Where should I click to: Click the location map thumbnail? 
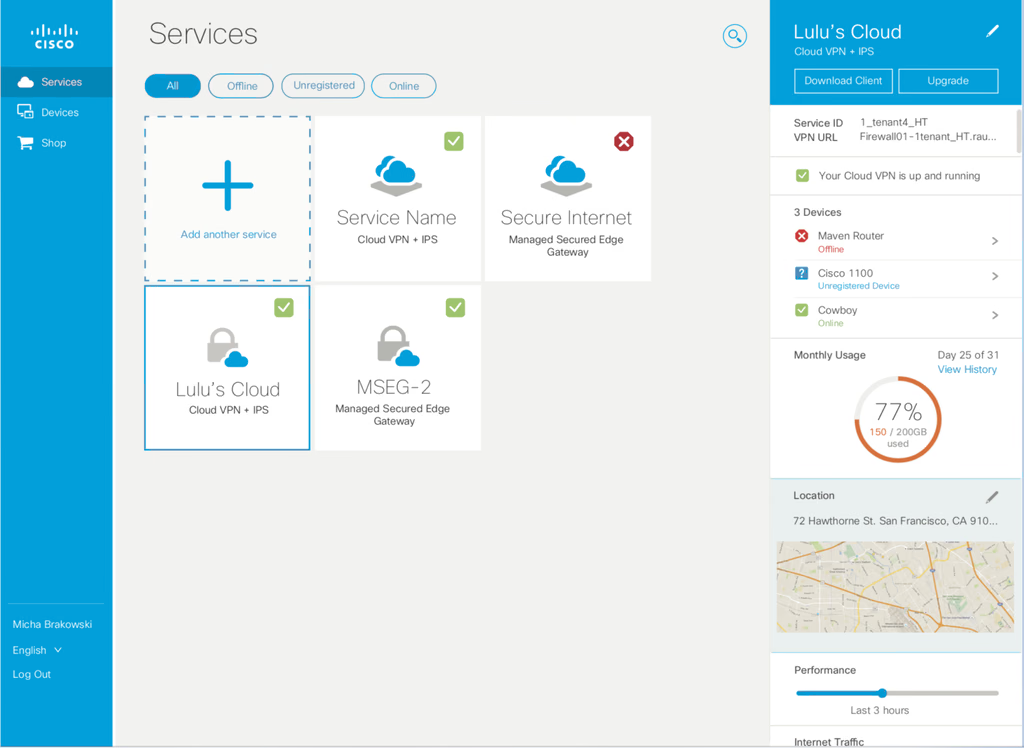tap(895, 587)
